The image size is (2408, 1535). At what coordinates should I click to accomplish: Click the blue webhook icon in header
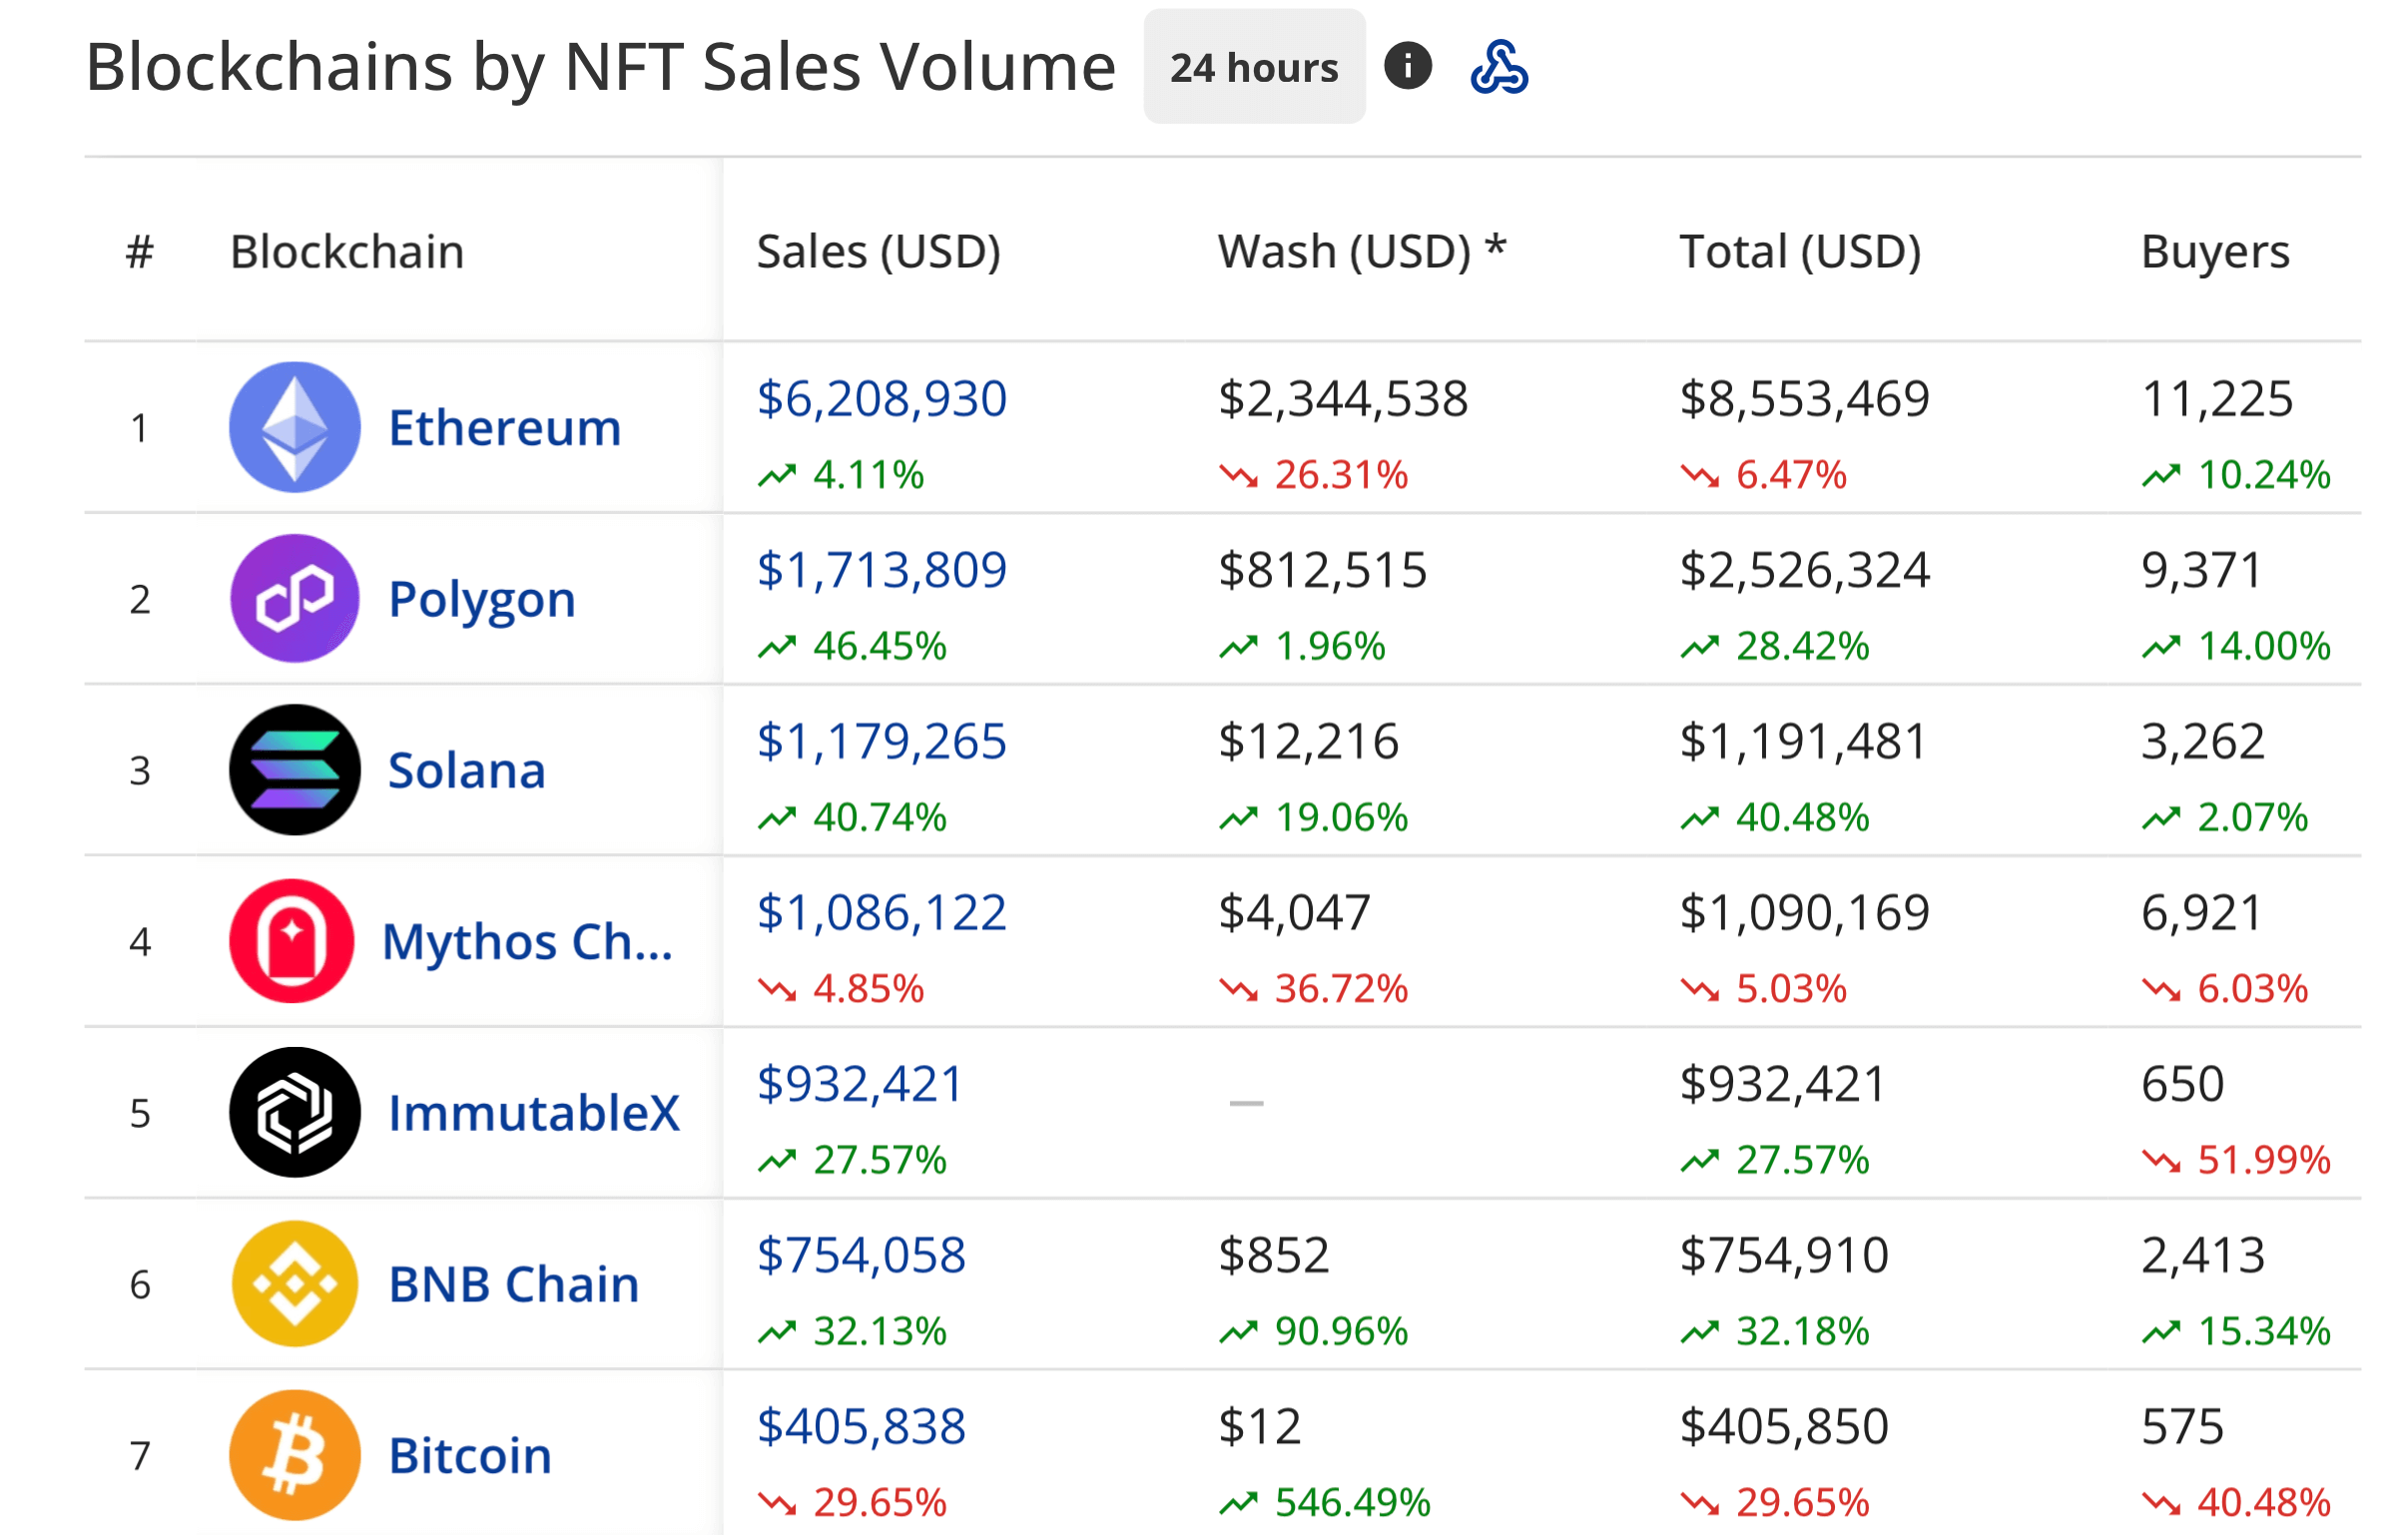(x=1498, y=67)
